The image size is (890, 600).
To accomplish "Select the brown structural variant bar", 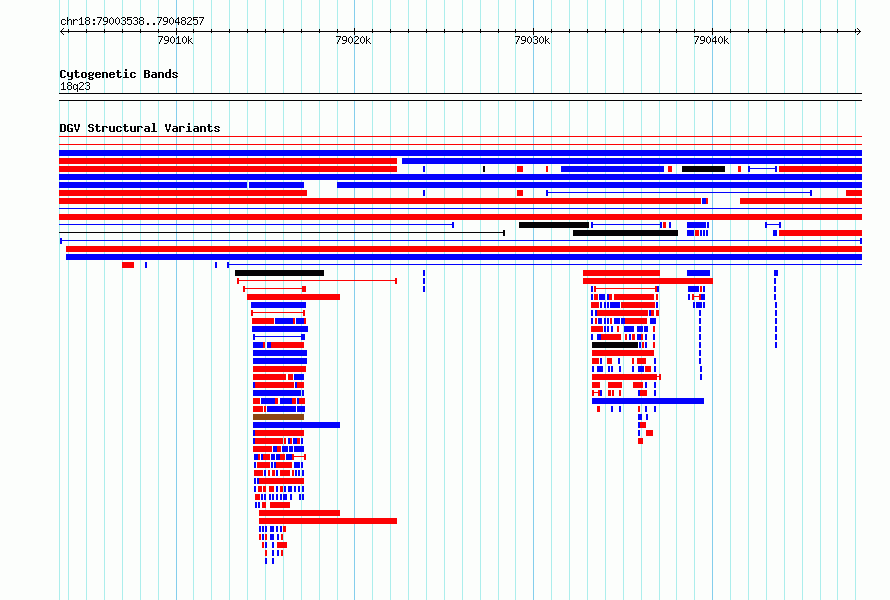I will pos(278,417).
